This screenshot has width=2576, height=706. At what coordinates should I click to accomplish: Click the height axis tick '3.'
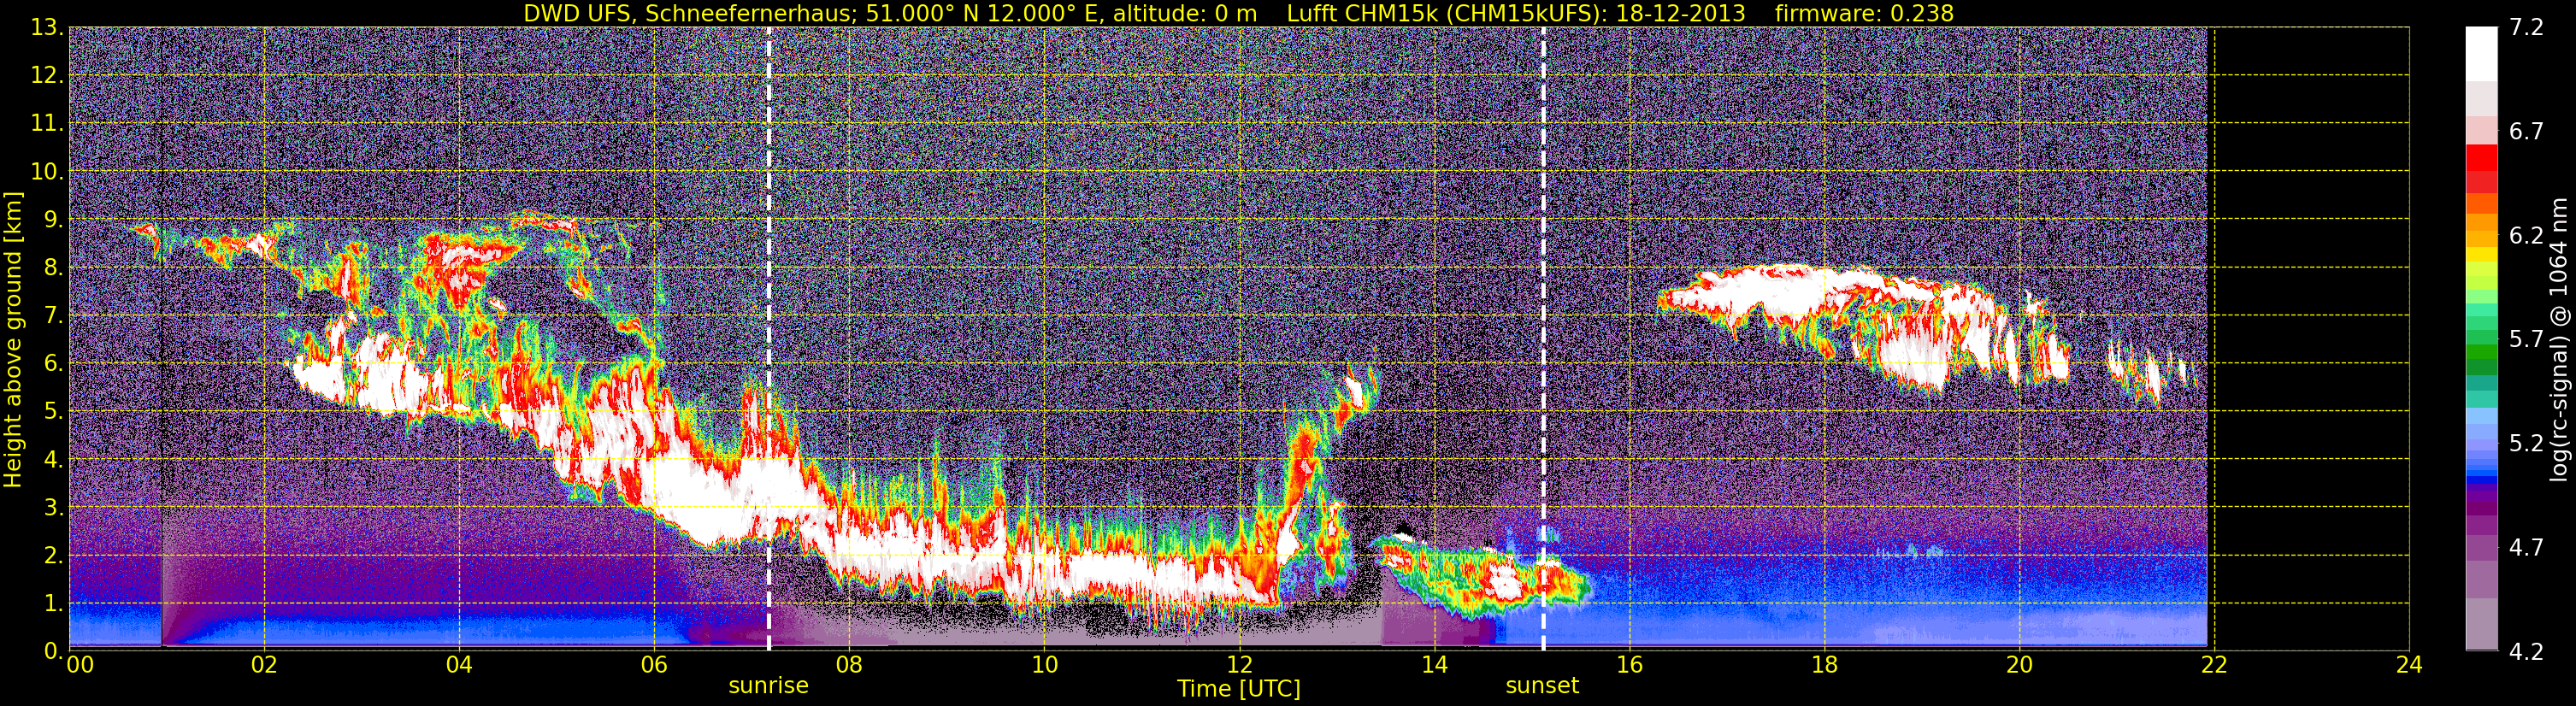[x=54, y=508]
